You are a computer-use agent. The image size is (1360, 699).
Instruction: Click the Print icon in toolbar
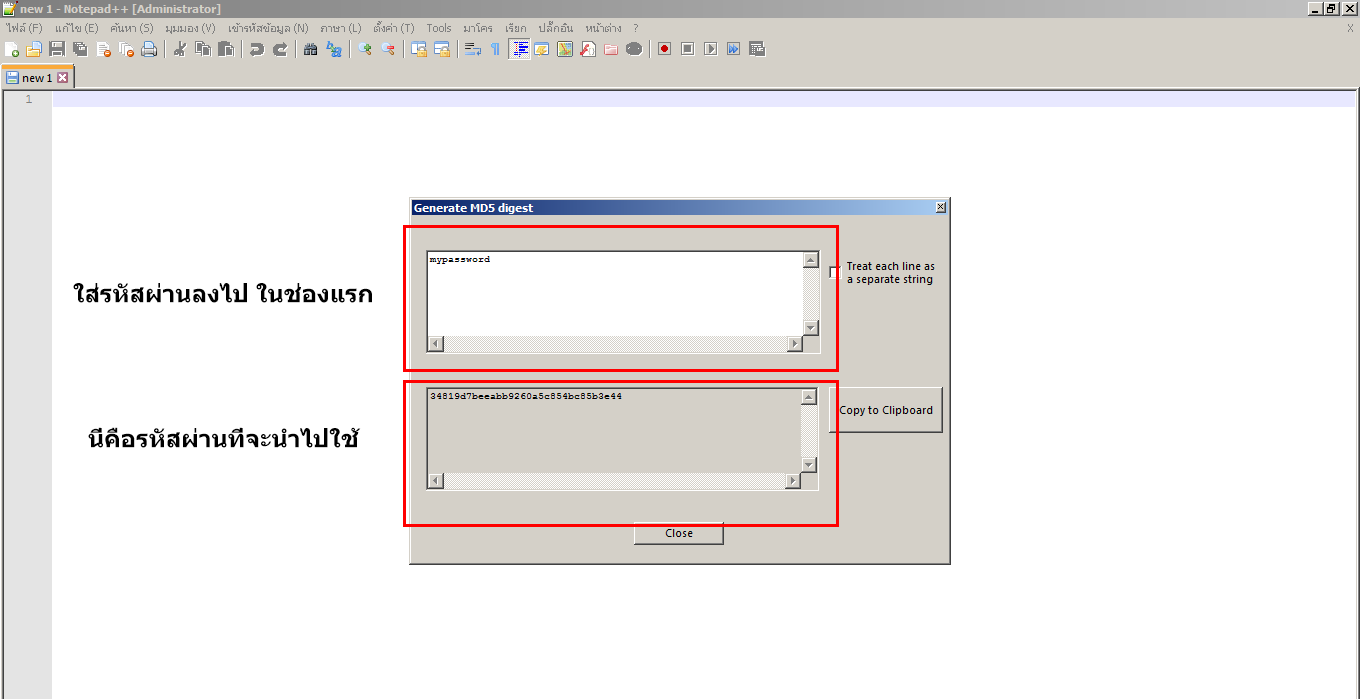(149, 49)
